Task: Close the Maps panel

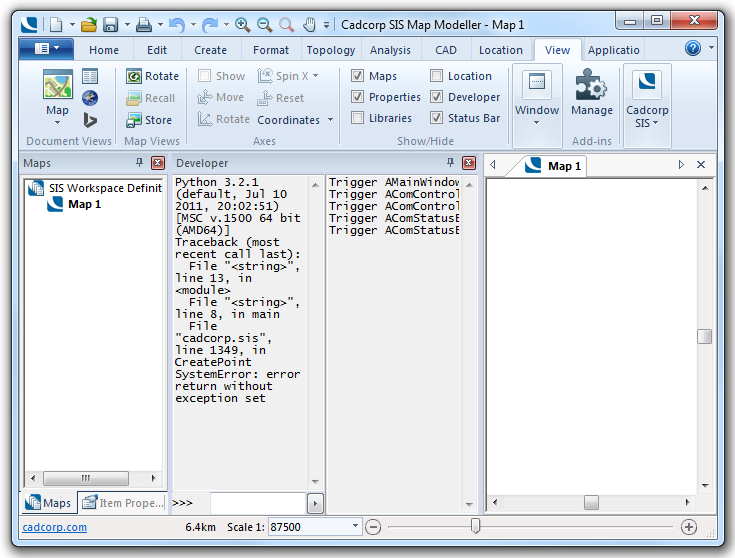Action: (158, 163)
